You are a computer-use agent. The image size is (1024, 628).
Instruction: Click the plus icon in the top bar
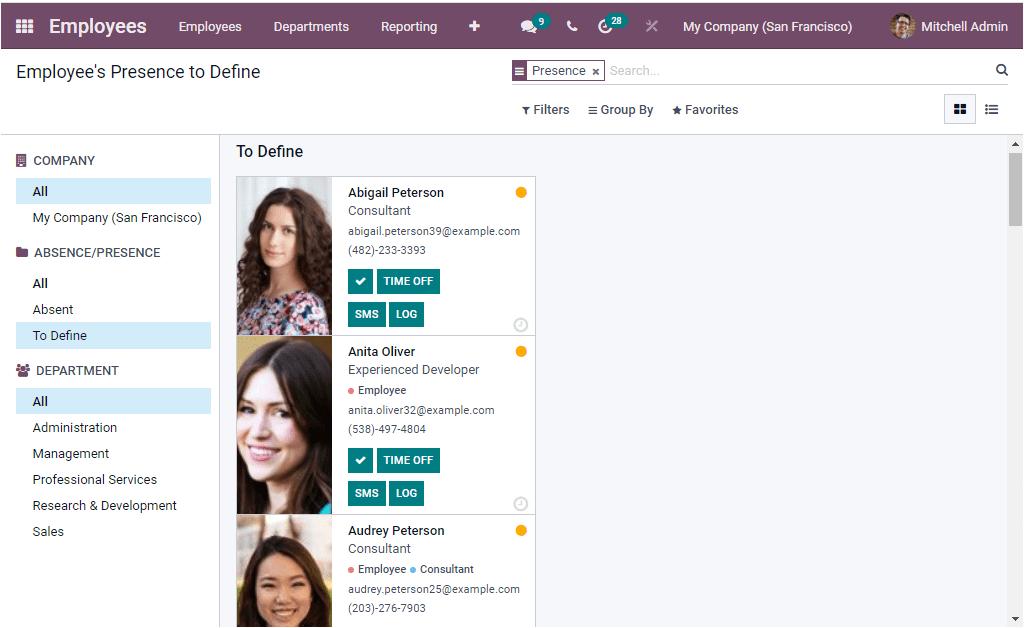(x=474, y=26)
